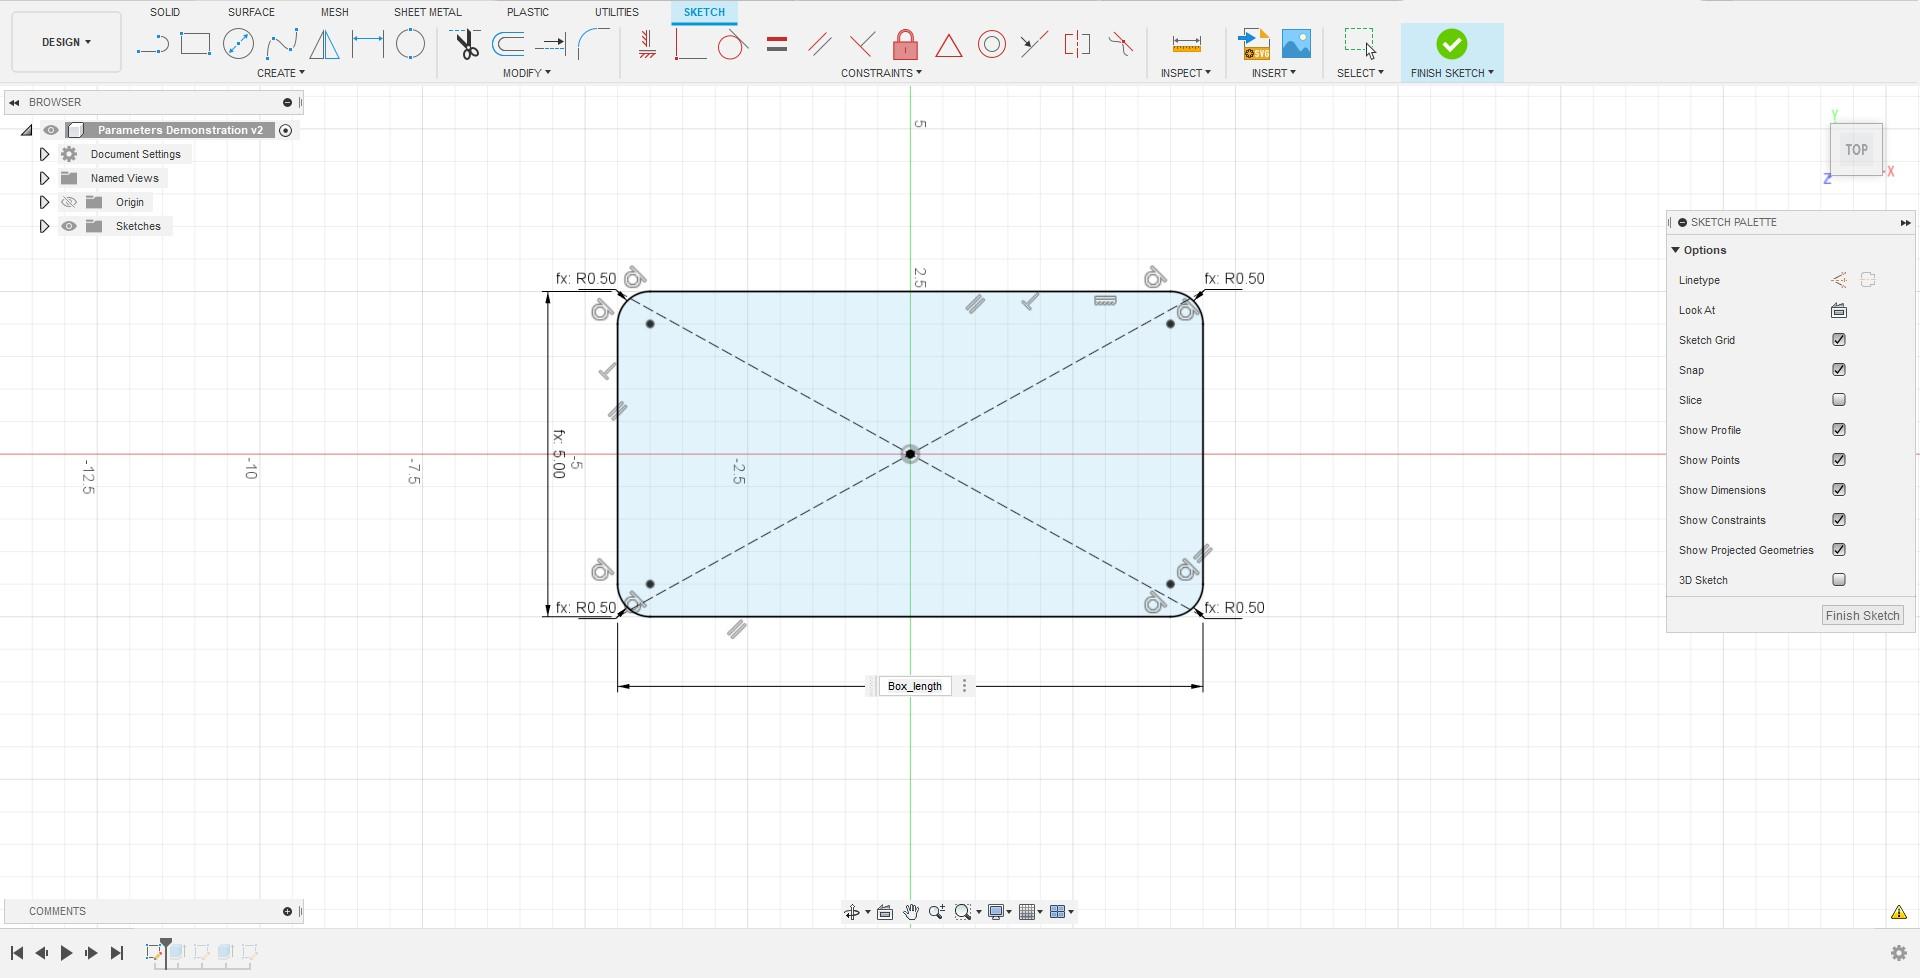The height and width of the screenshot is (978, 1920).
Task: Apply the Equal constraint
Action: click(x=777, y=44)
